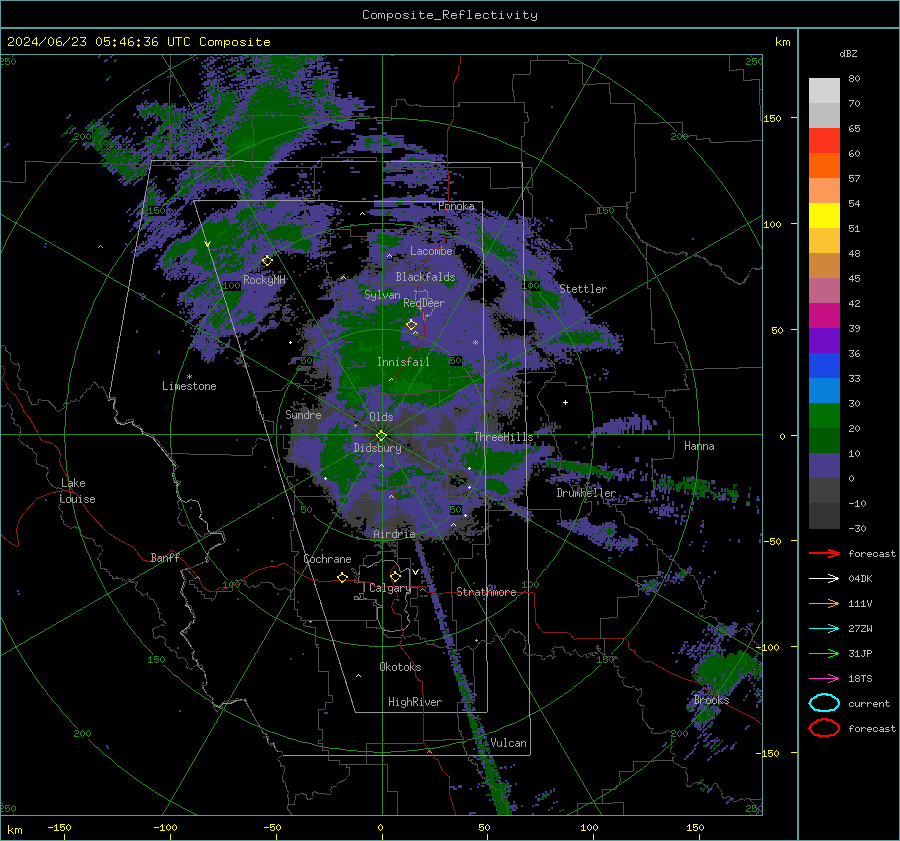Click the Lake Louise label
Image resolution: width=900 pixels, height=841 pixels.
pyautogui.click(x=78, y=491)
